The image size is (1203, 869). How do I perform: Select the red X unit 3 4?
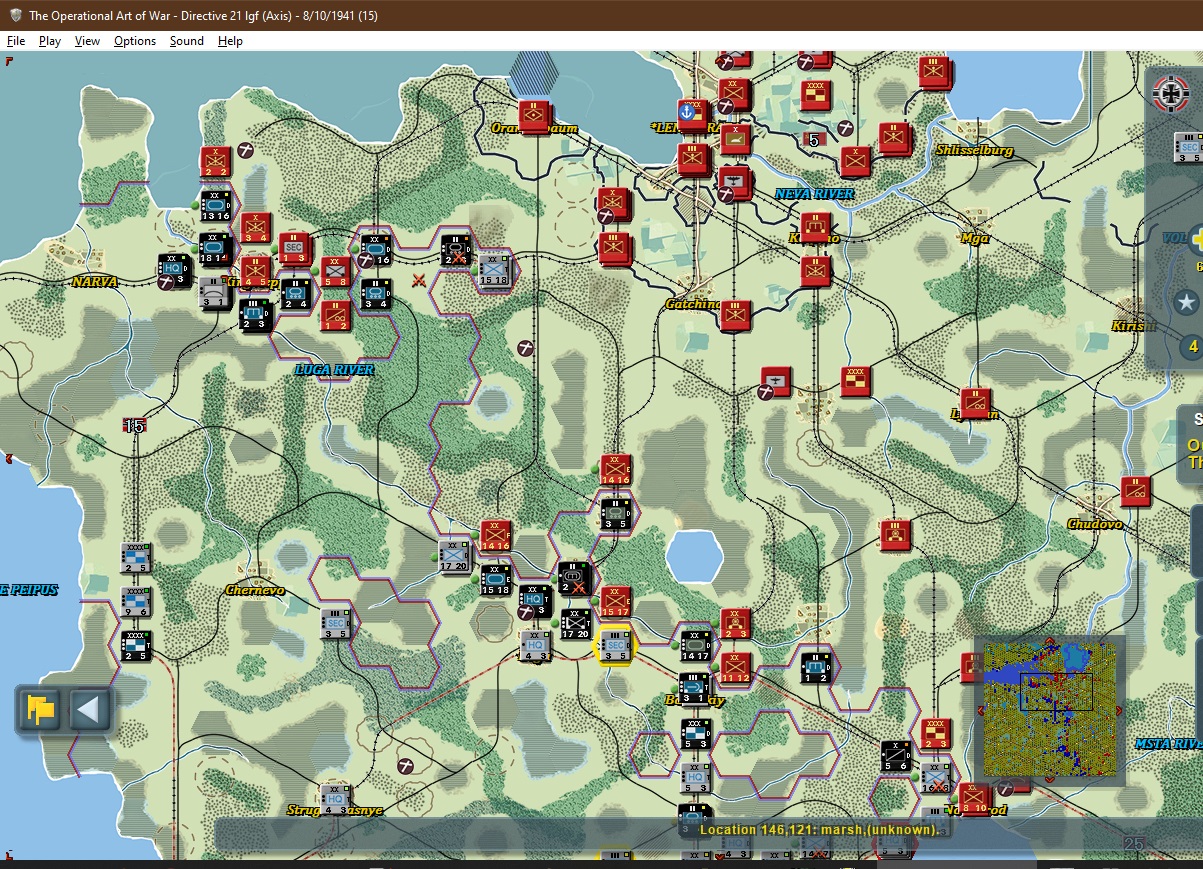coord(256,228)
